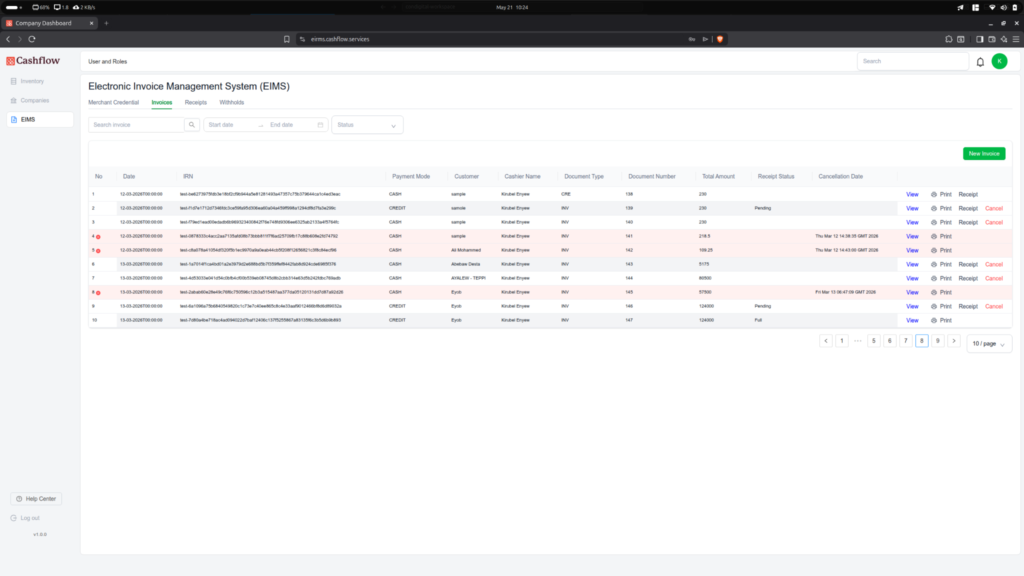The width and height of the screenshot is (1024, 576).
Task: Open the green K user avatar
Action: coord(999,61)
